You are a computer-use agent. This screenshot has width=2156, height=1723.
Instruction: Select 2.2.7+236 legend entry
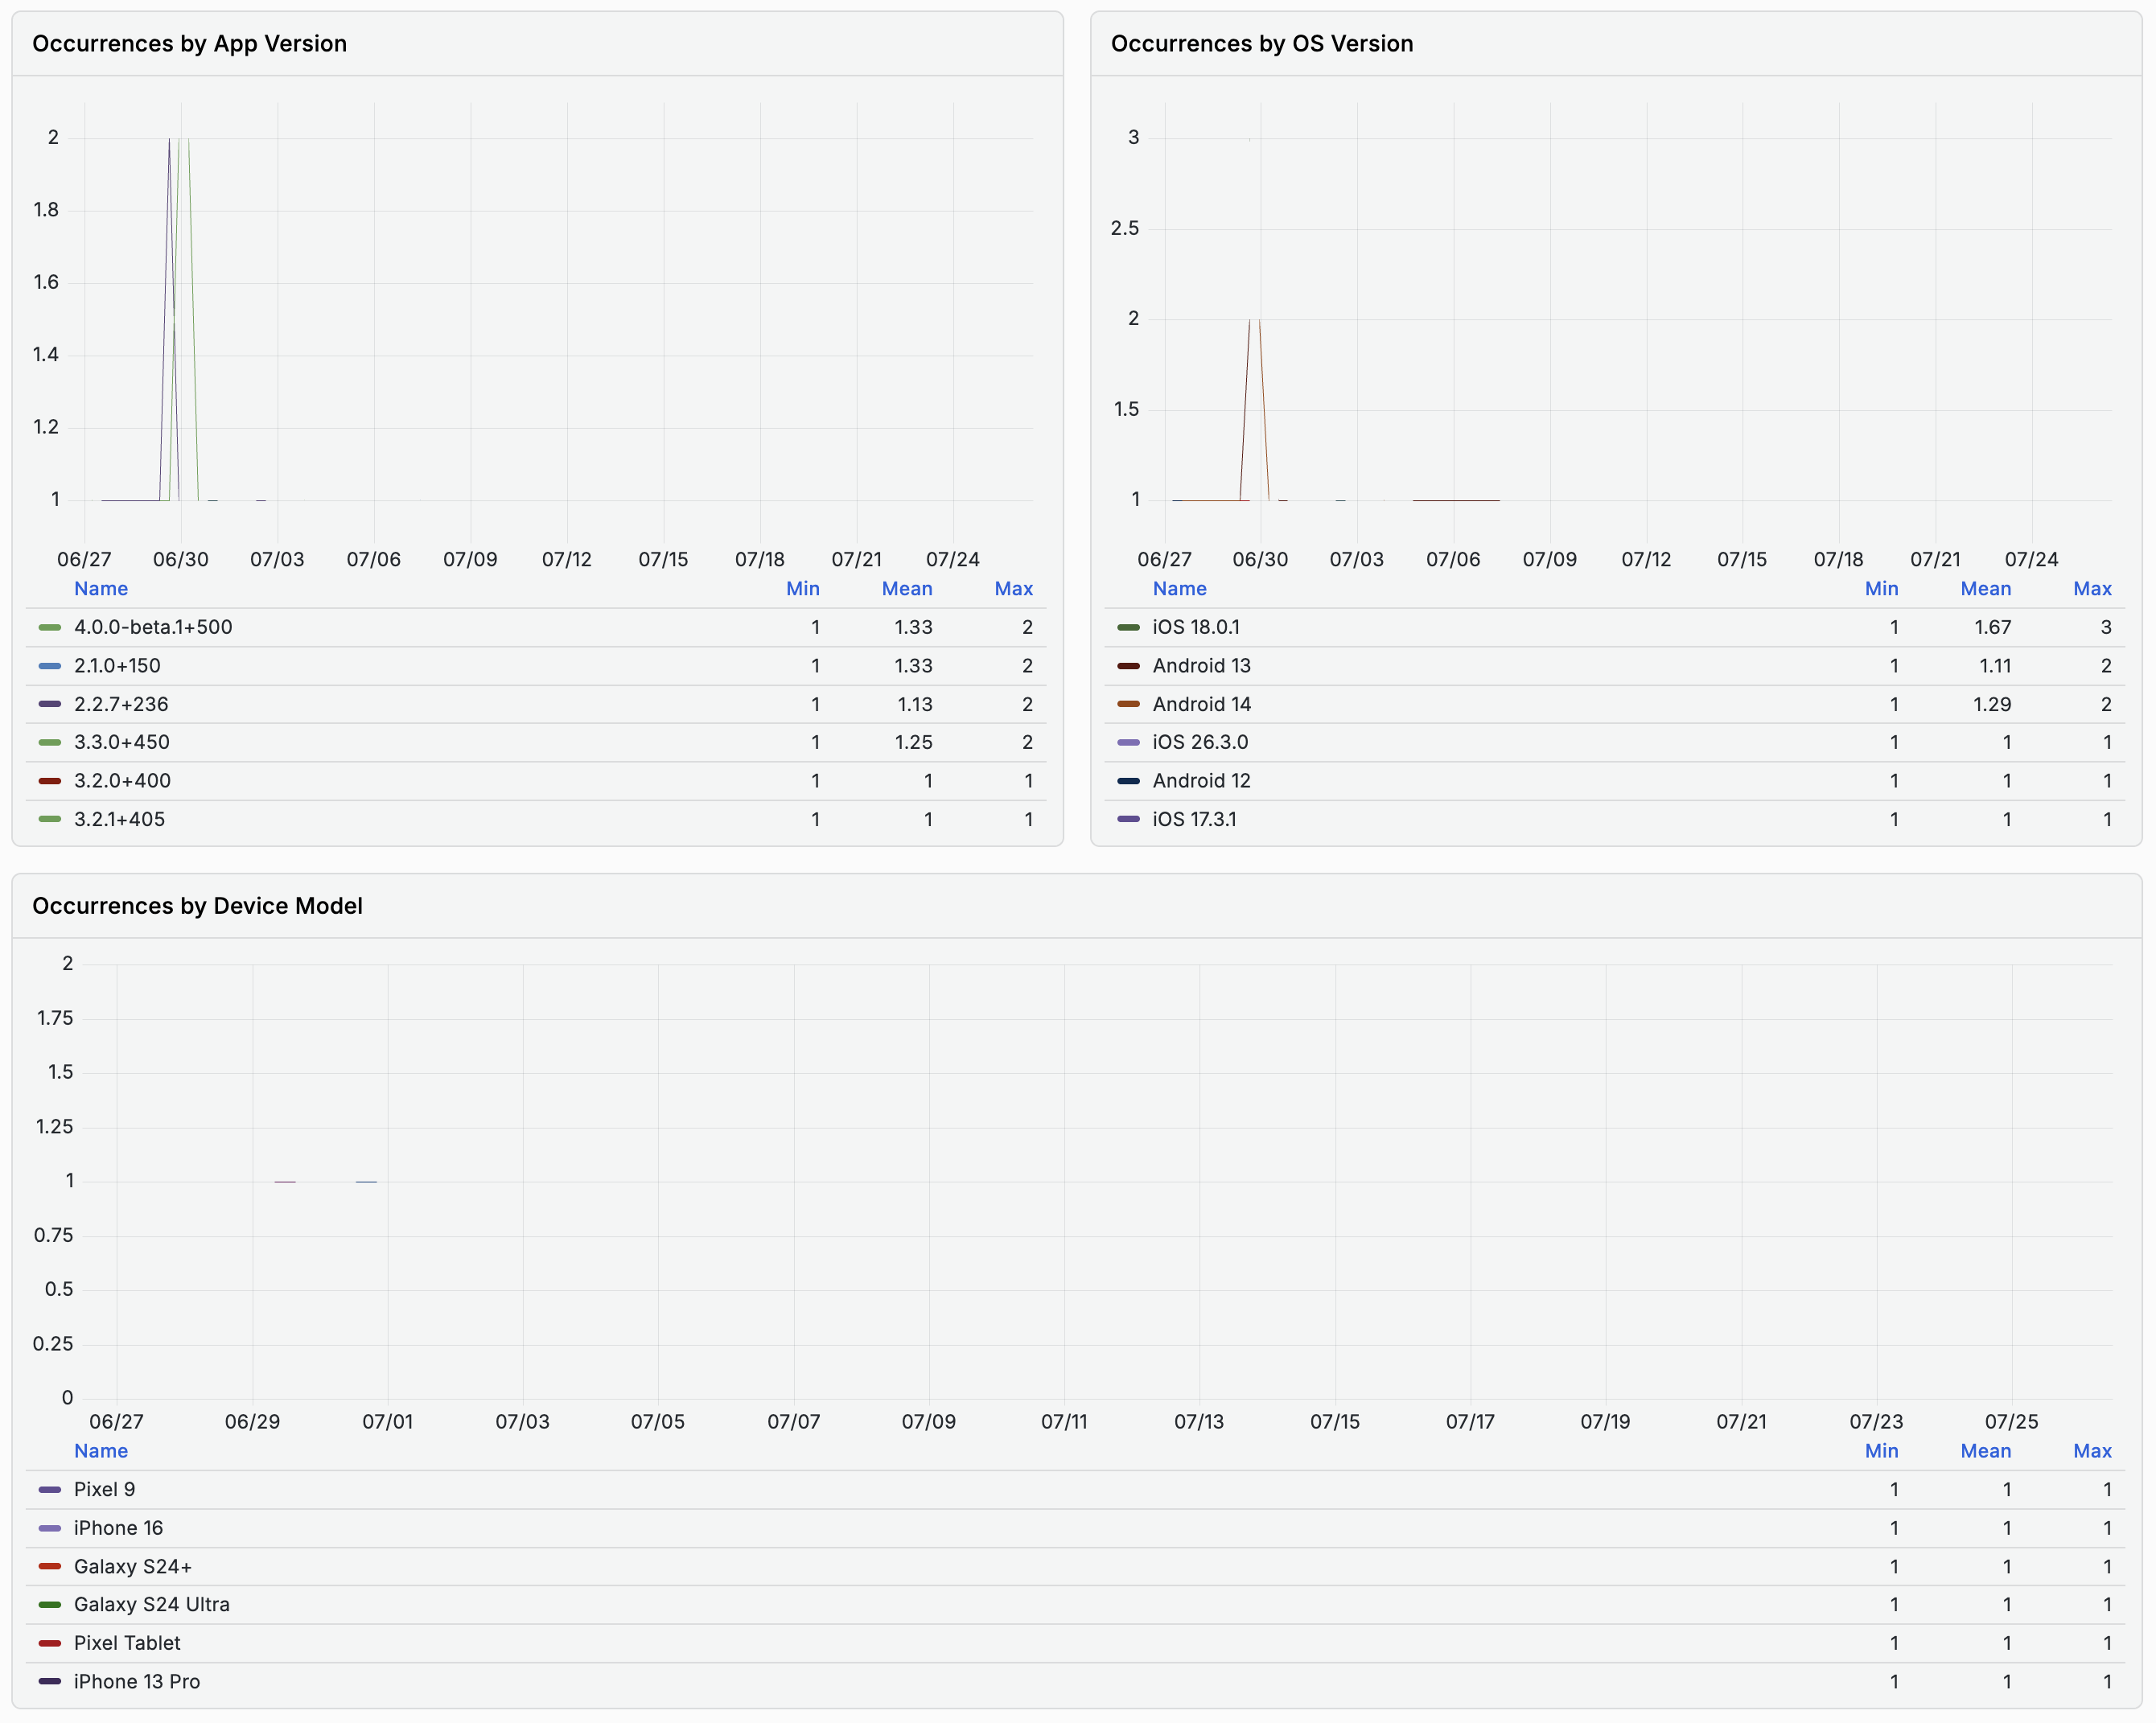click(121, 704)
